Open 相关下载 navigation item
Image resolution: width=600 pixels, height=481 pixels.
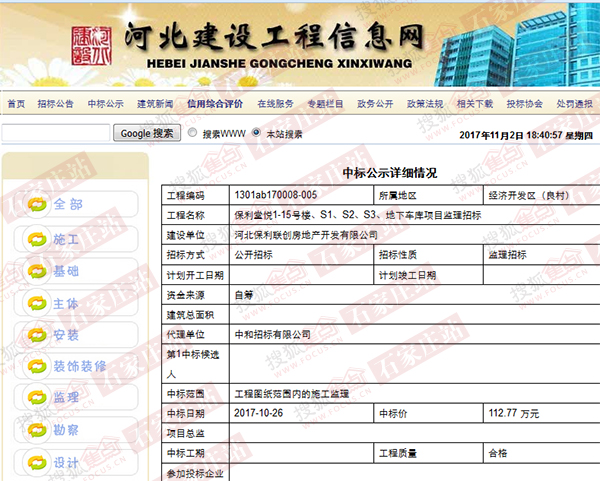pyautogui.click(x=475, y=104)
